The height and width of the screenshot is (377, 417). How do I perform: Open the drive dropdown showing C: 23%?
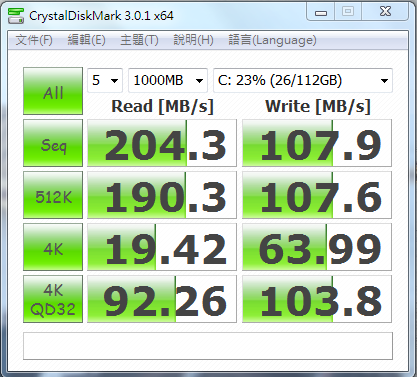point(303,80)
